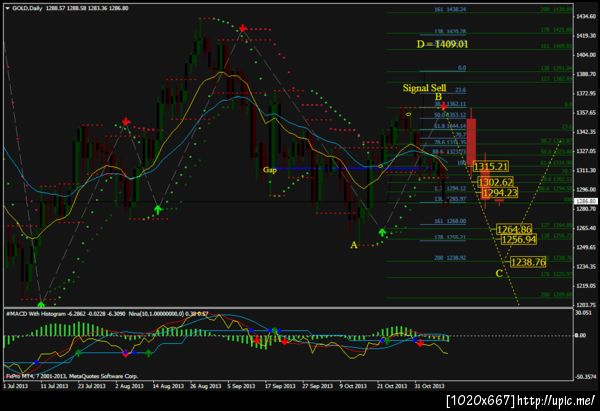Select the blue horizontal Gap line
This screenshot has height=411, width=600.
click(x=352, y=168)
